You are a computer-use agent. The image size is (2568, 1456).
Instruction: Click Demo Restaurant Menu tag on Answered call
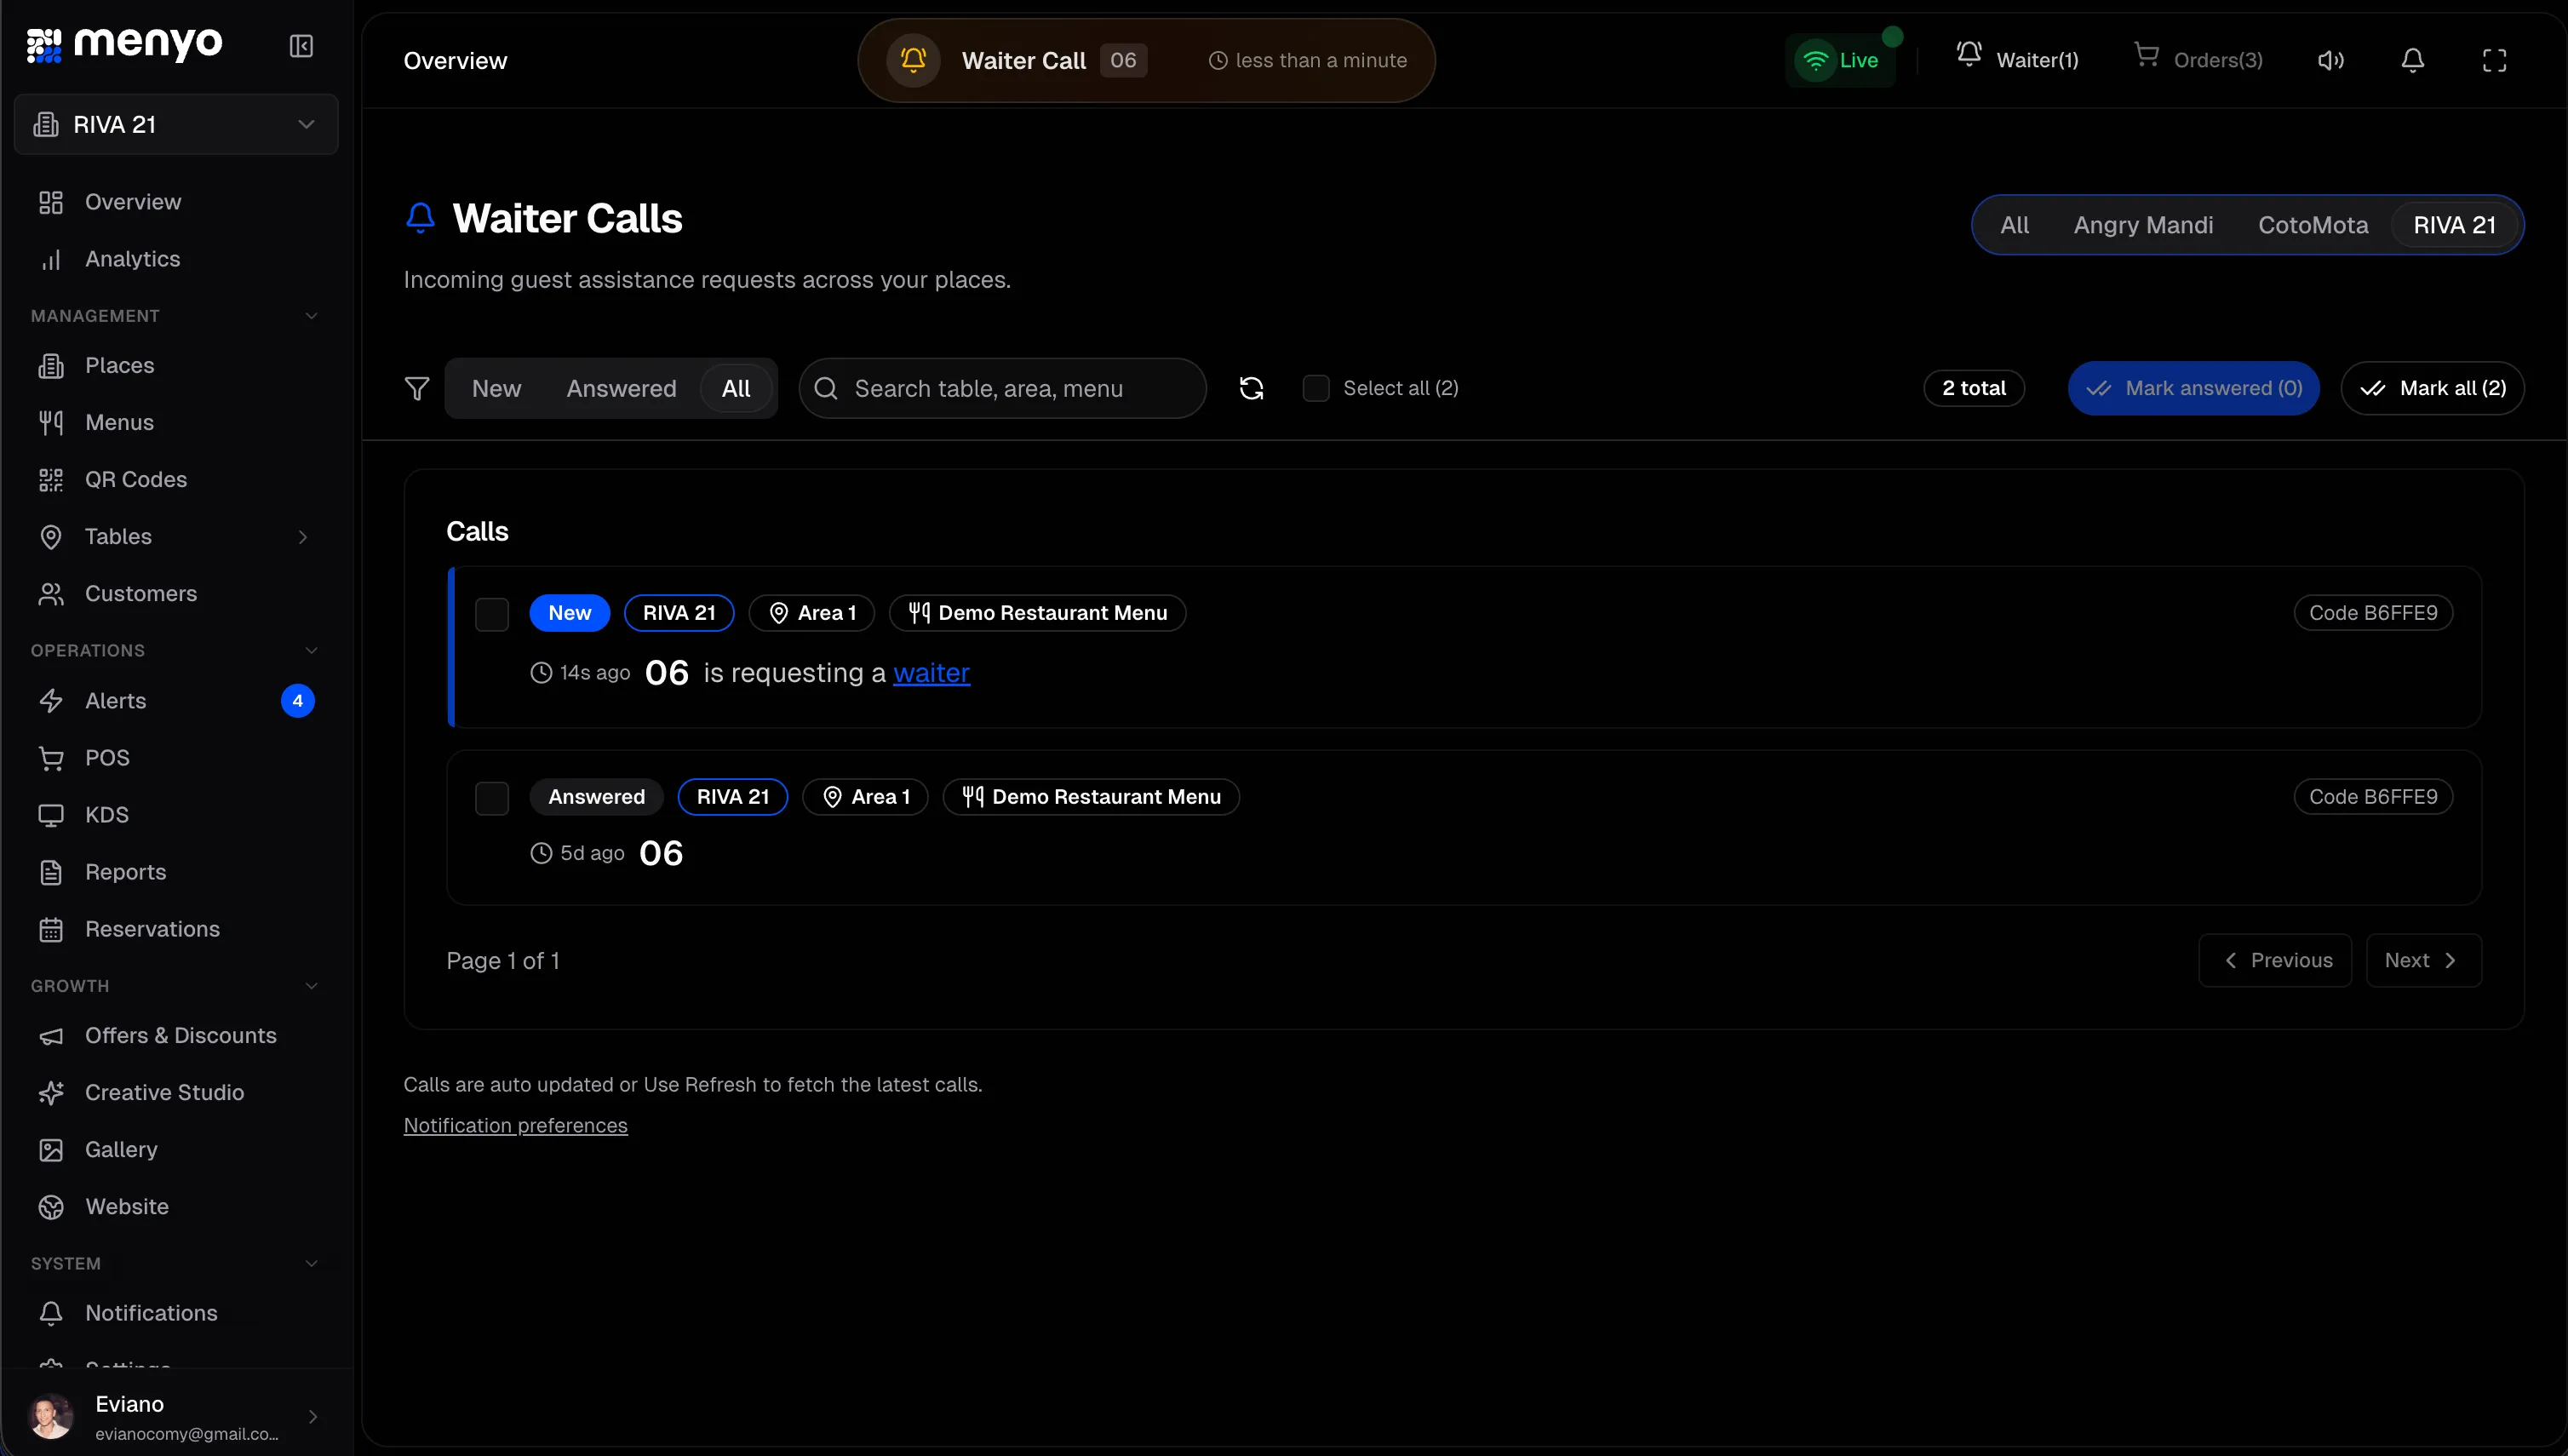1091,797
